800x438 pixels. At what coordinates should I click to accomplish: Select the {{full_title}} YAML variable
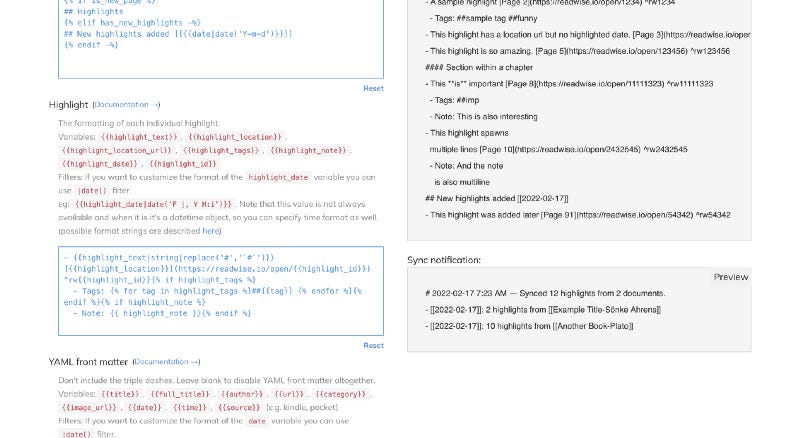click(x=180, y=394)
